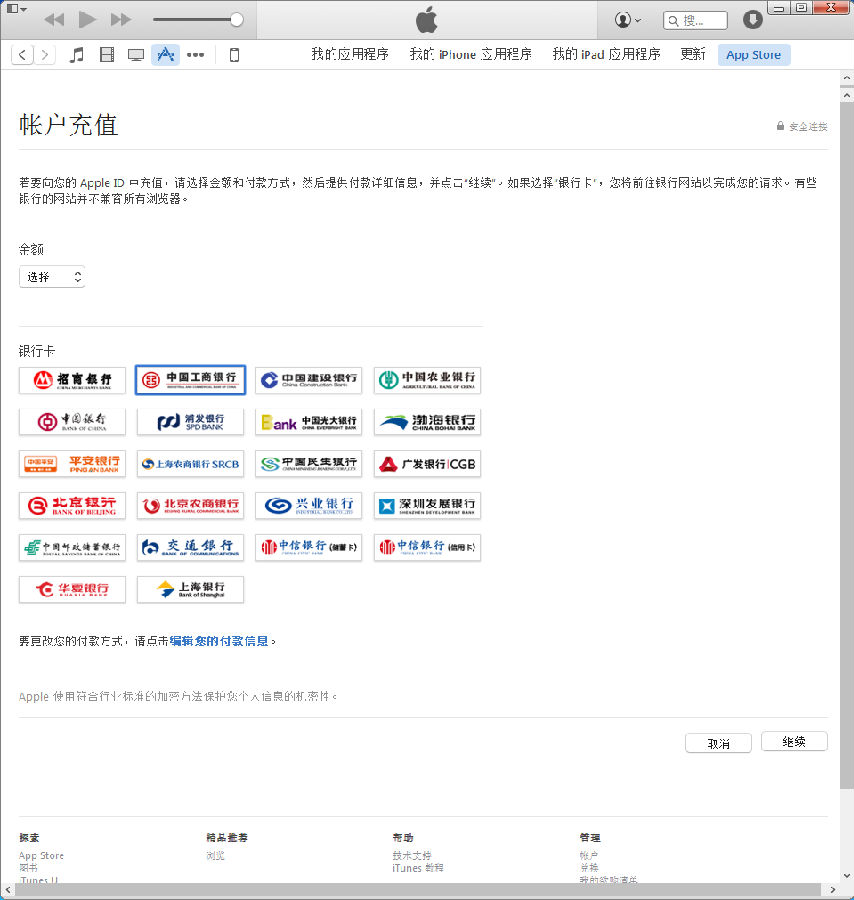The image size is (854, 900).
Task: Click the fast-forward button
Action: coord(121,20)
